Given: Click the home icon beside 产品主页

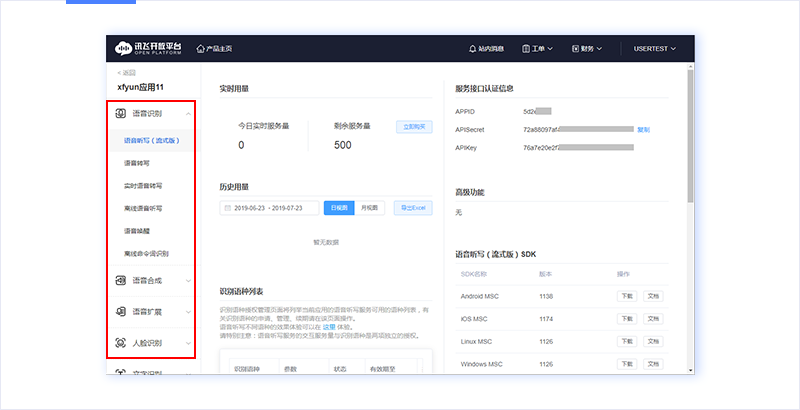Looking at the screenshot, I should point(201,48).
